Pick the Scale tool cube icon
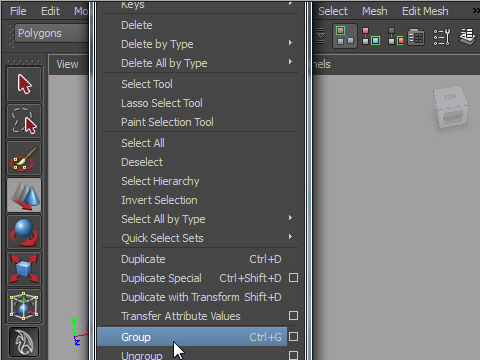 click(24, 269)
